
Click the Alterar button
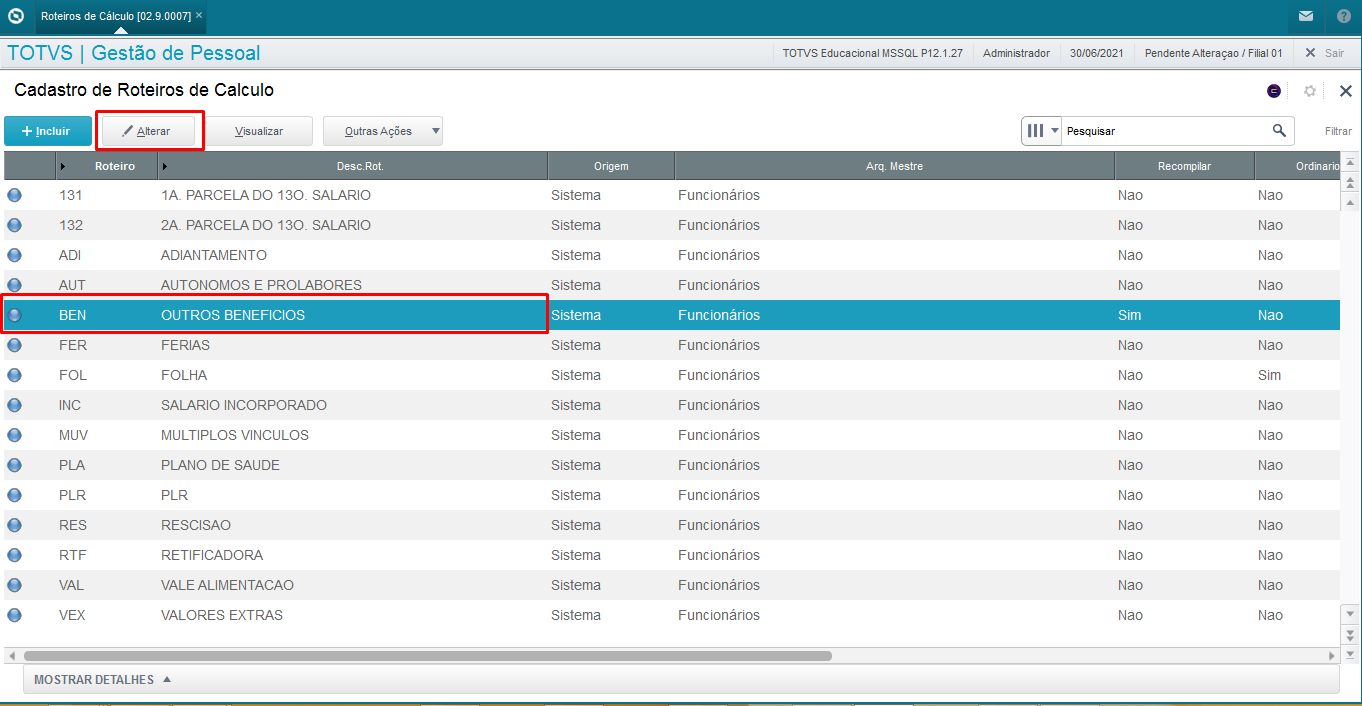[147, 131]
